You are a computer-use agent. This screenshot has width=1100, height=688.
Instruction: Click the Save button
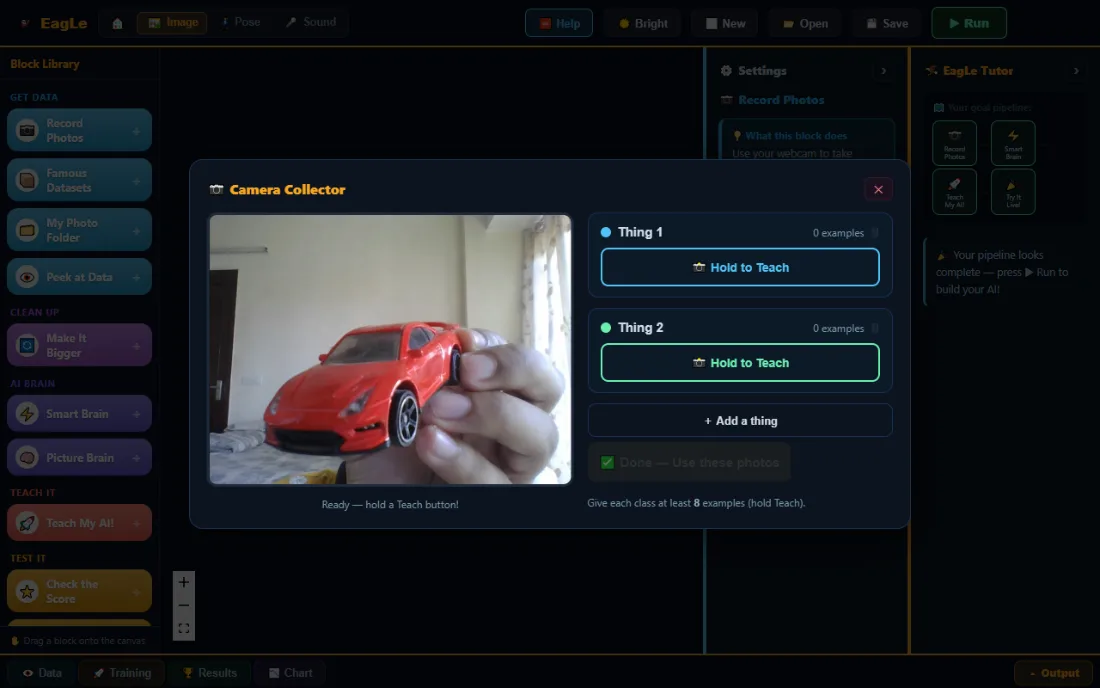(x=887, y=23)
